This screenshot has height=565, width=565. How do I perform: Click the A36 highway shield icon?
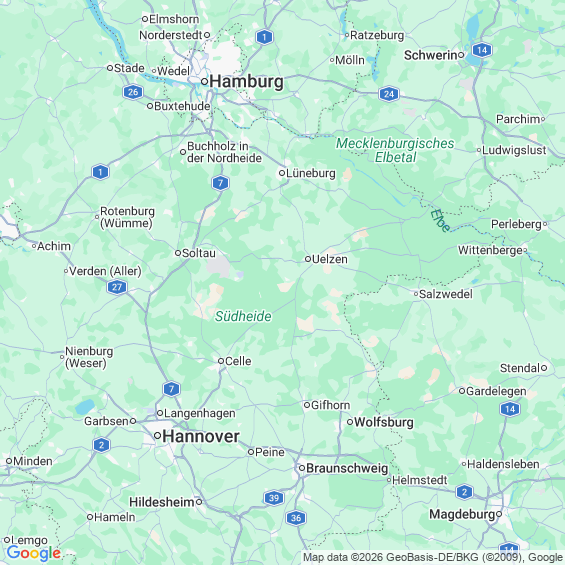coord(296,518)
